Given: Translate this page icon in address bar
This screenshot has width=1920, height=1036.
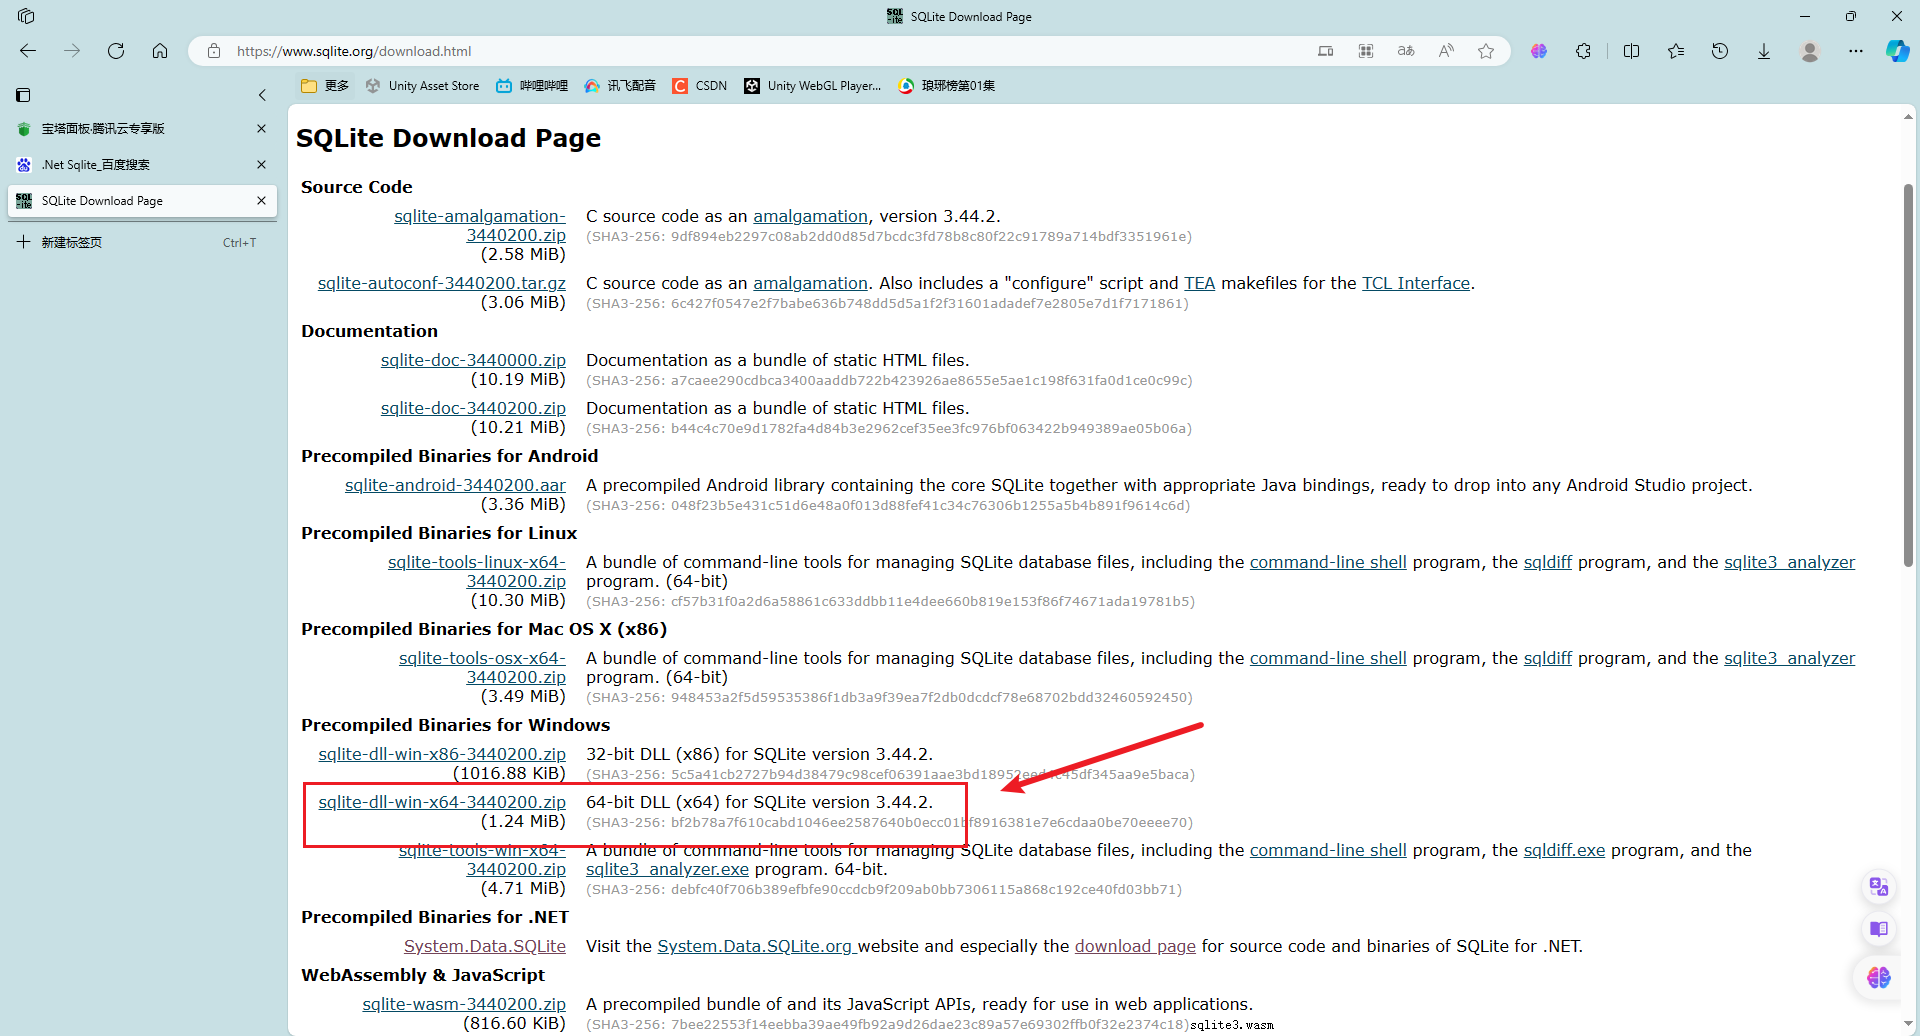Looking at the screenshot, I should [1406, 51].
